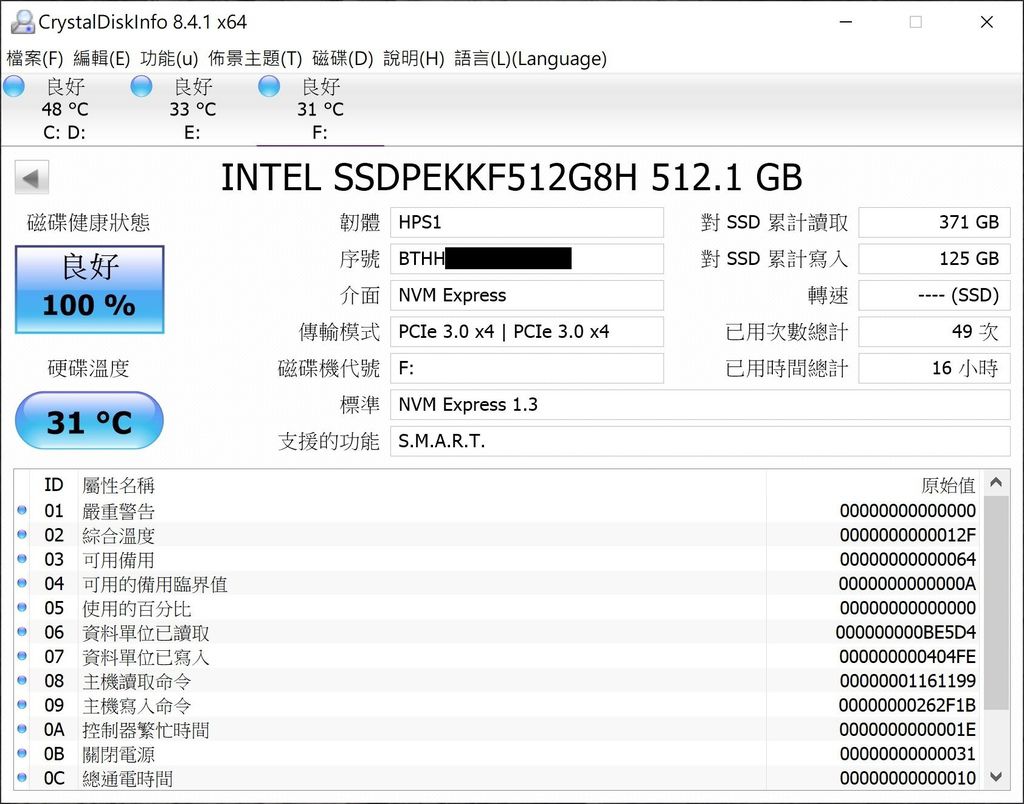Click the 序號 serial number field
Screen dimensions: 1024x804
tap(527, 258)
